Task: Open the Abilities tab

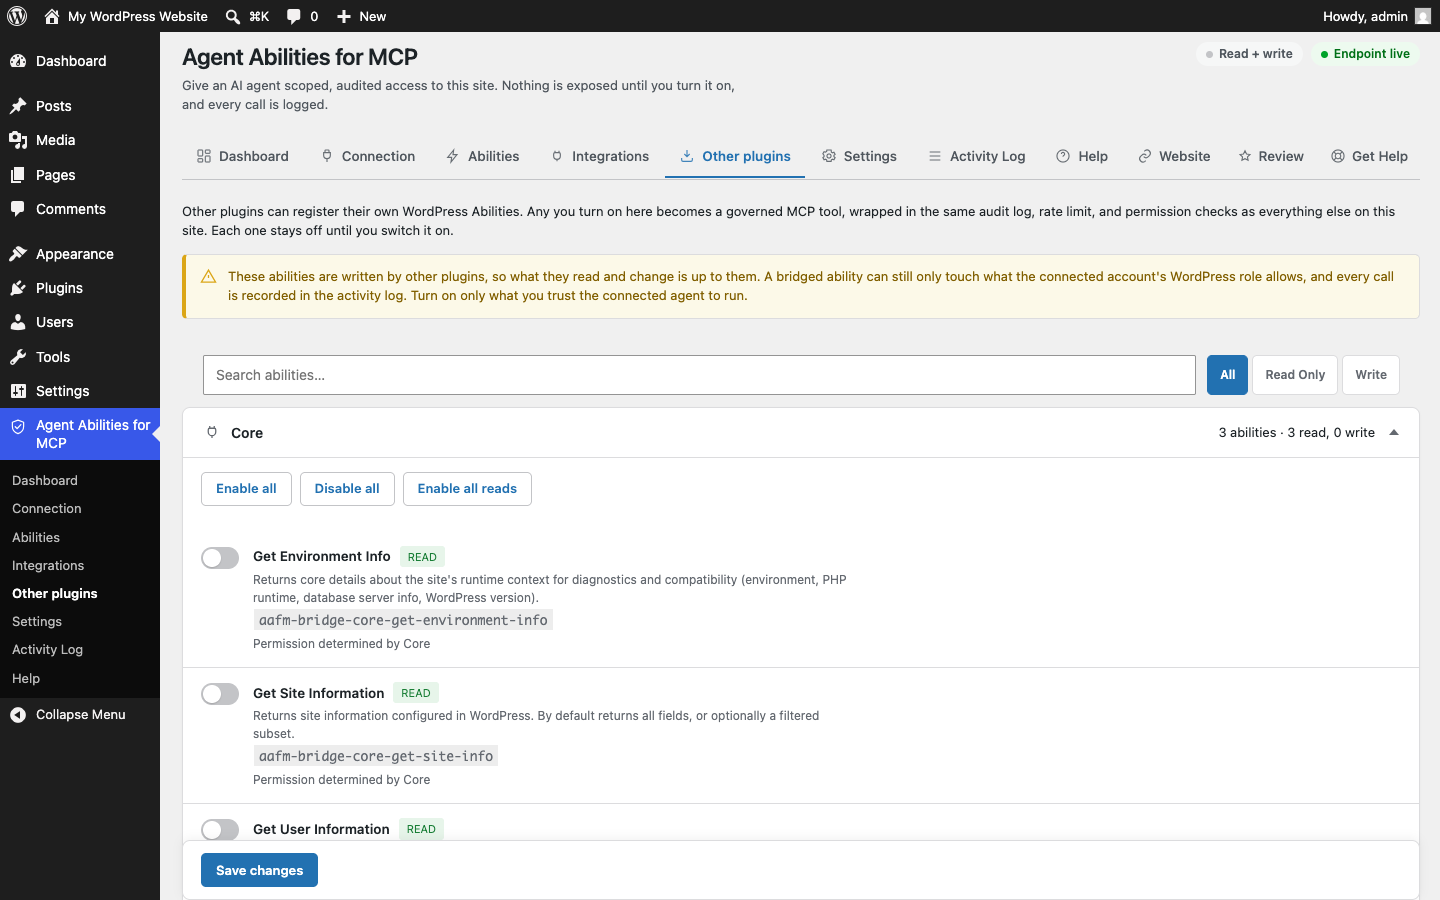Action: click(x=482, y=156)
